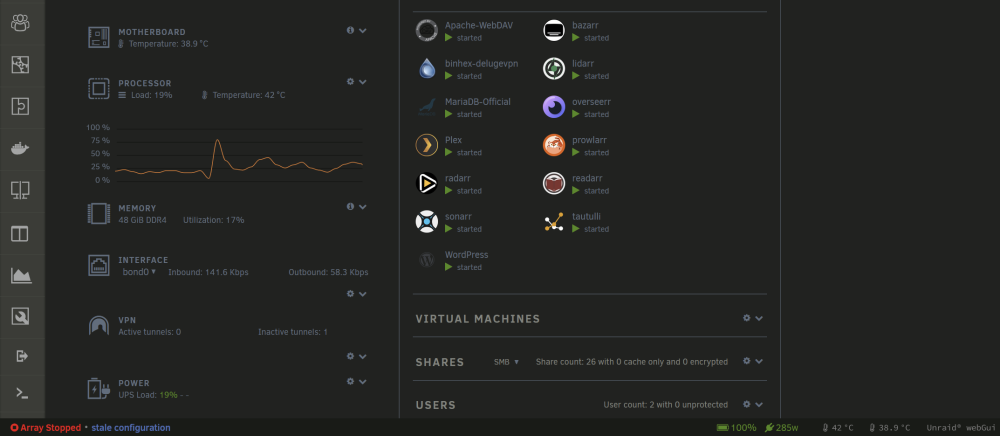
Task: Open the SMB shares protocol dropdown
Action: pyautogui.click(x=506, y=361)
